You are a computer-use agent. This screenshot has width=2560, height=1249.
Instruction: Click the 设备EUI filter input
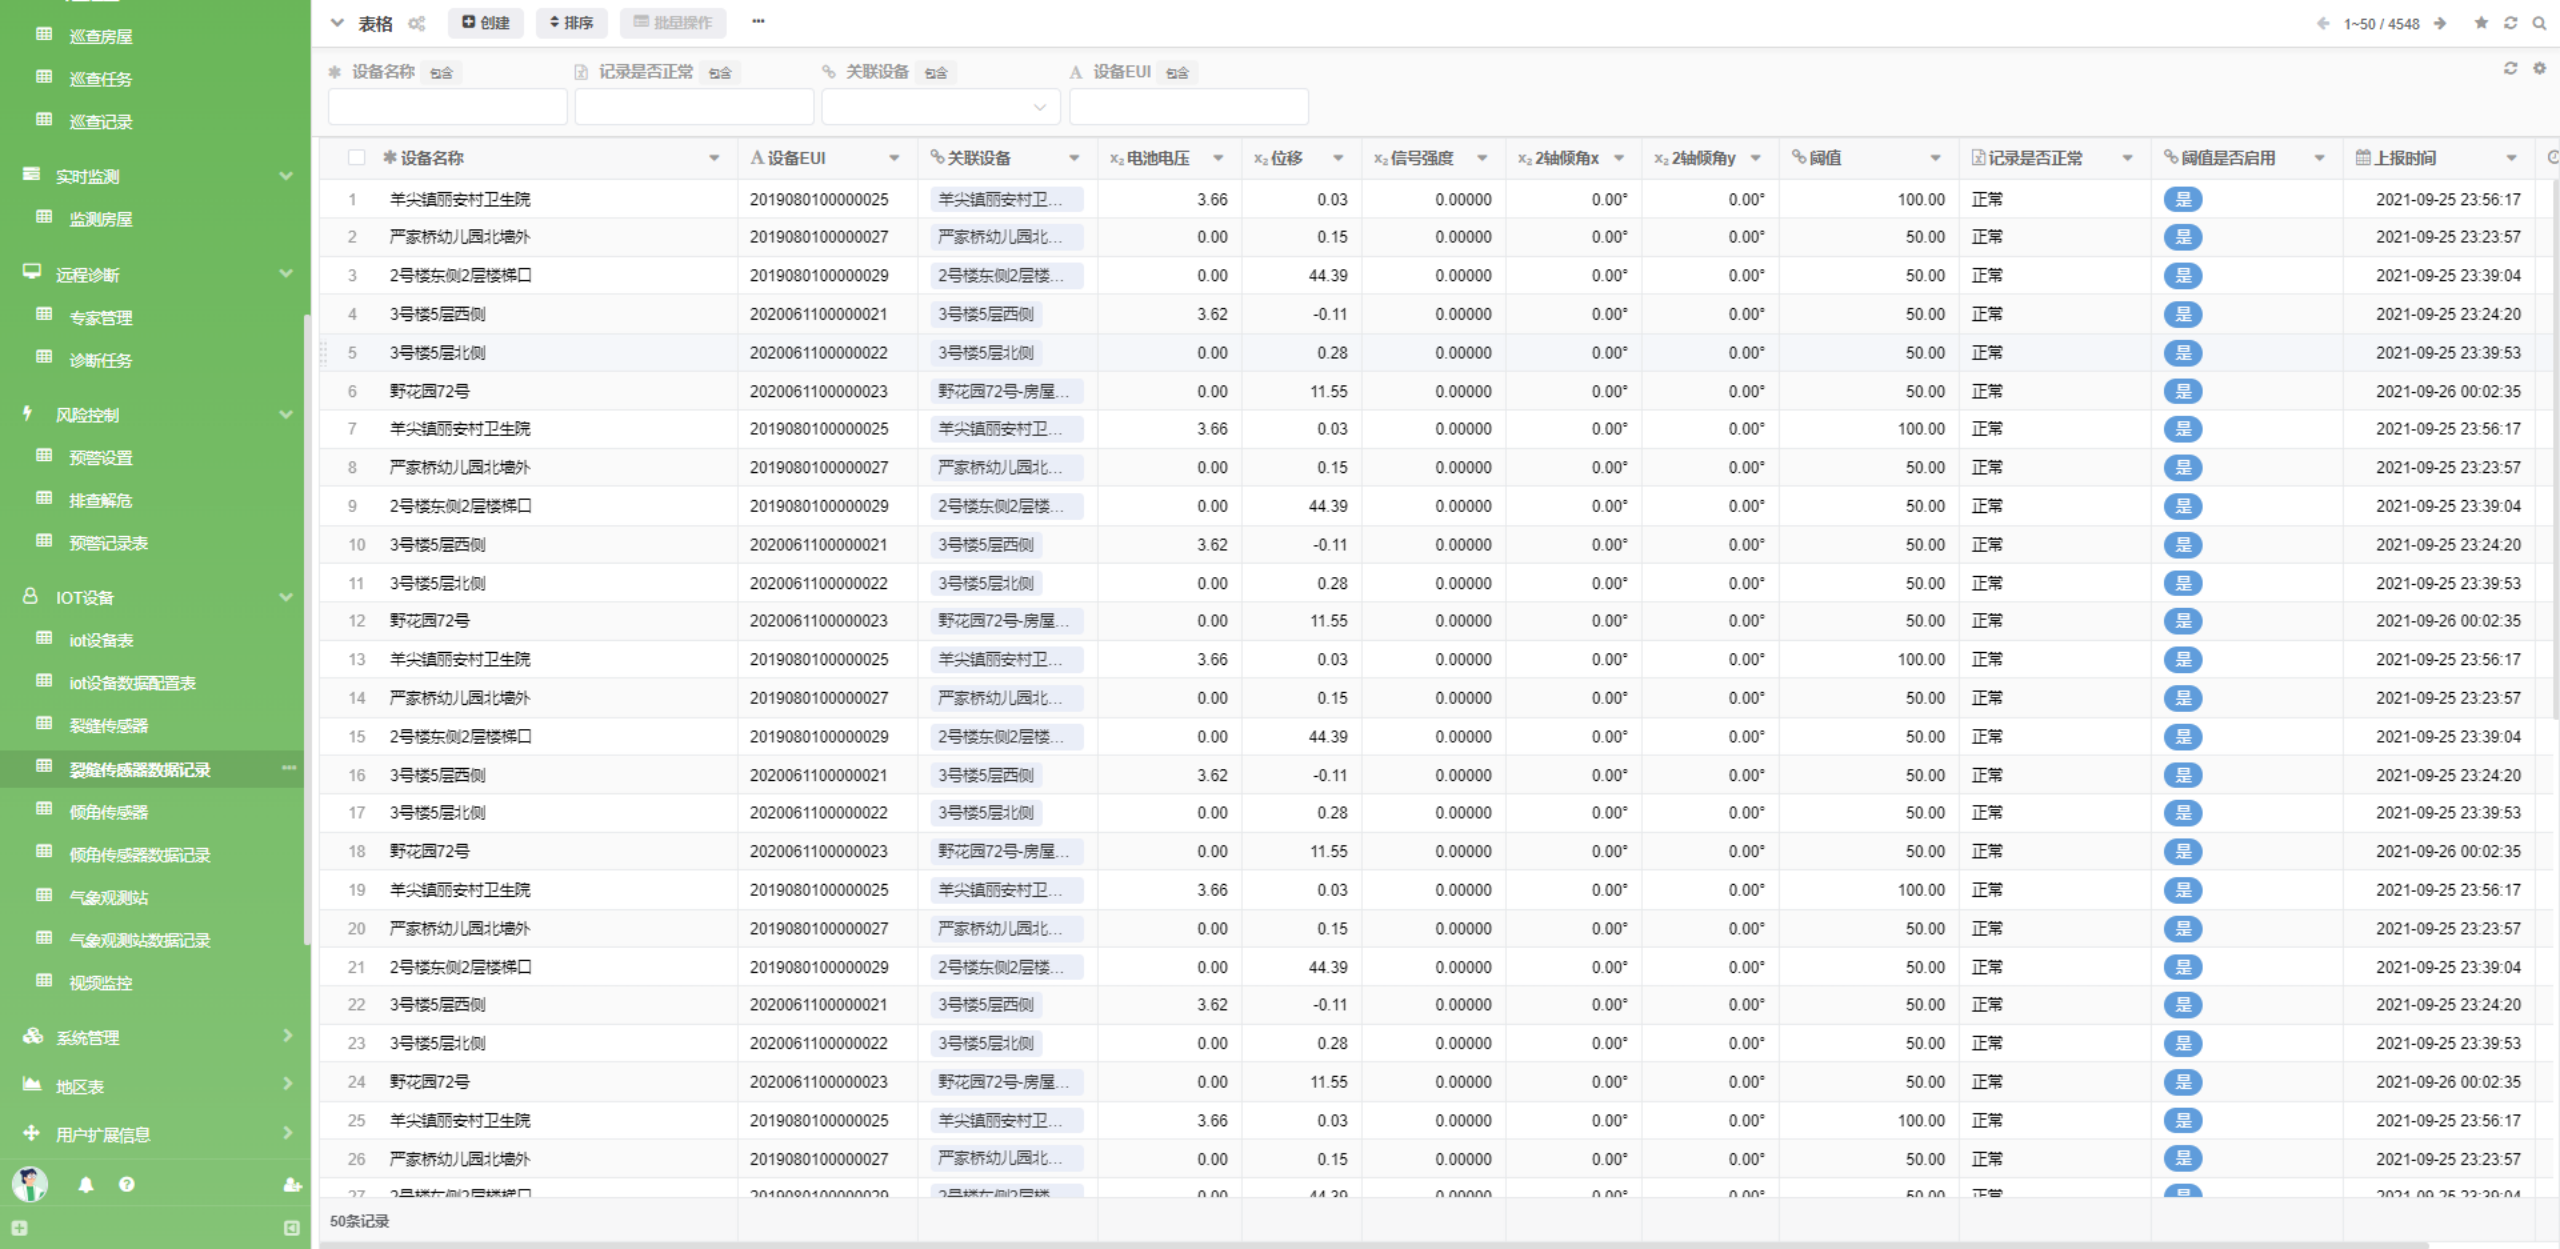(1189, 106)
